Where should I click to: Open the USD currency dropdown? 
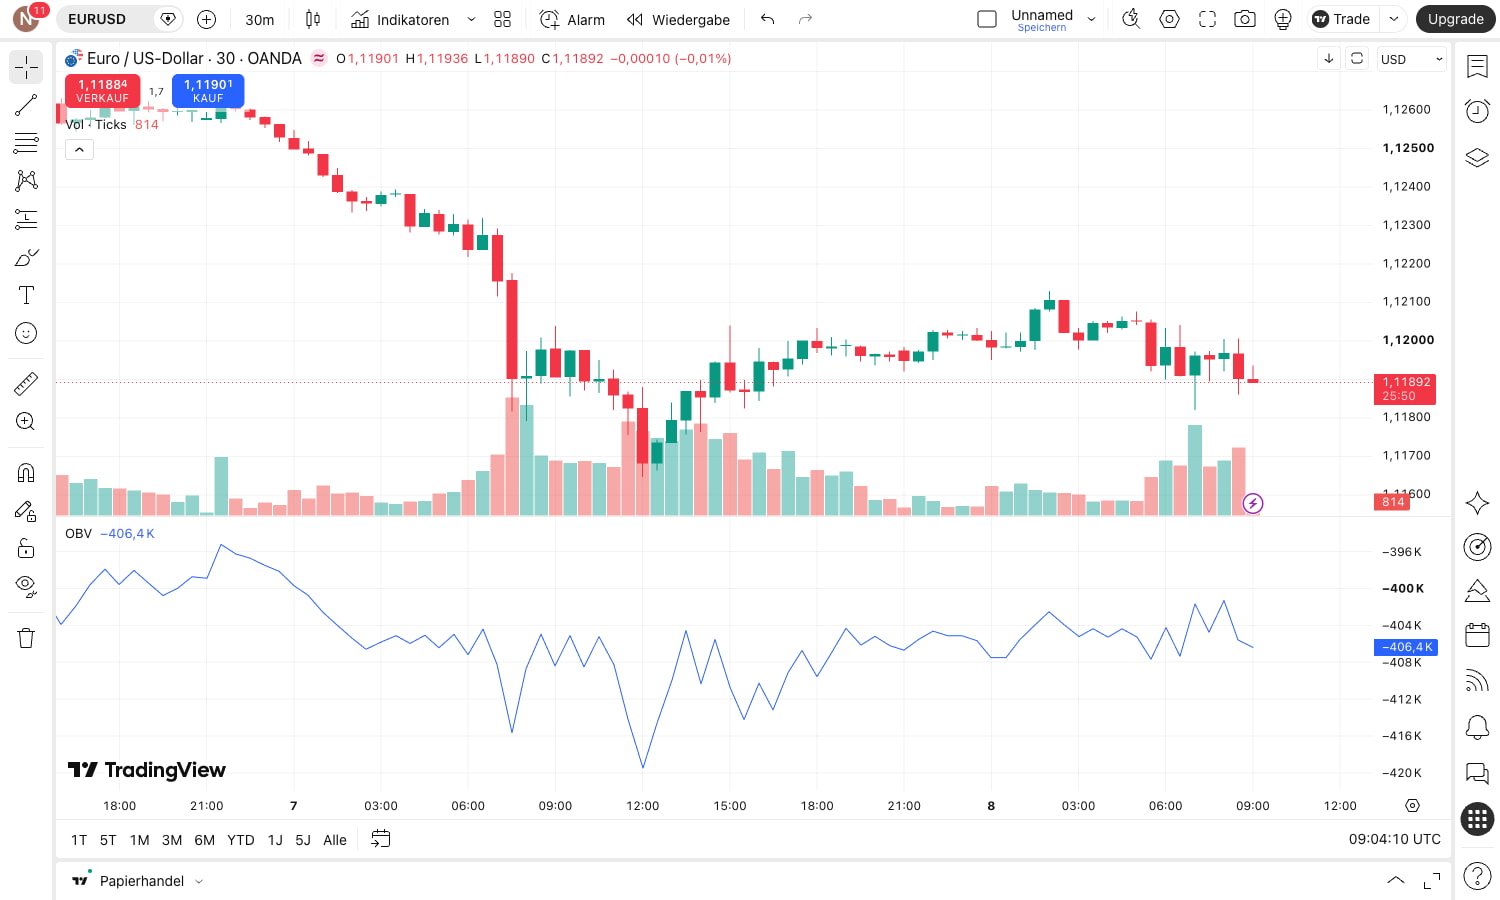pyautogui.click(x=1411, y=59)
